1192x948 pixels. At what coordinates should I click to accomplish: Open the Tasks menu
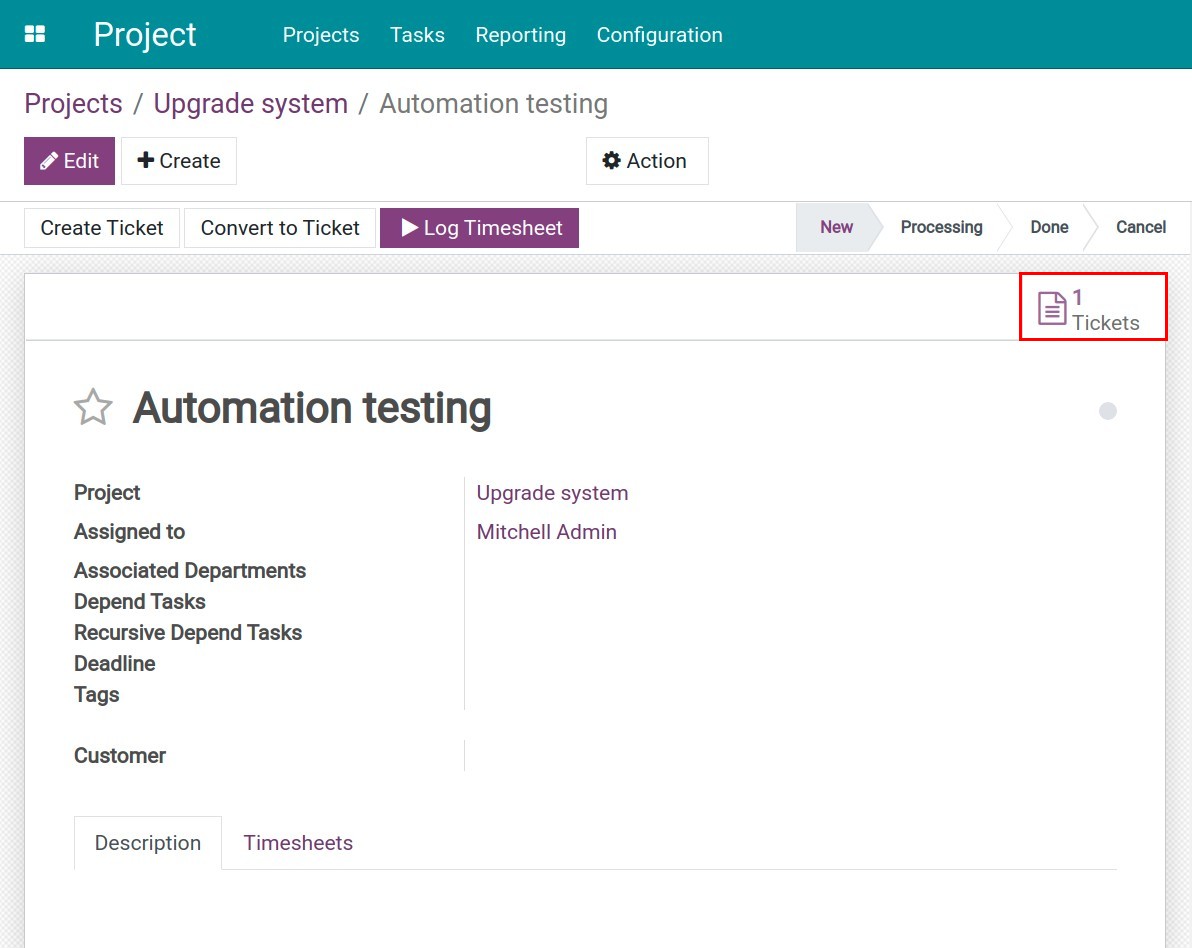pos(417,35)
